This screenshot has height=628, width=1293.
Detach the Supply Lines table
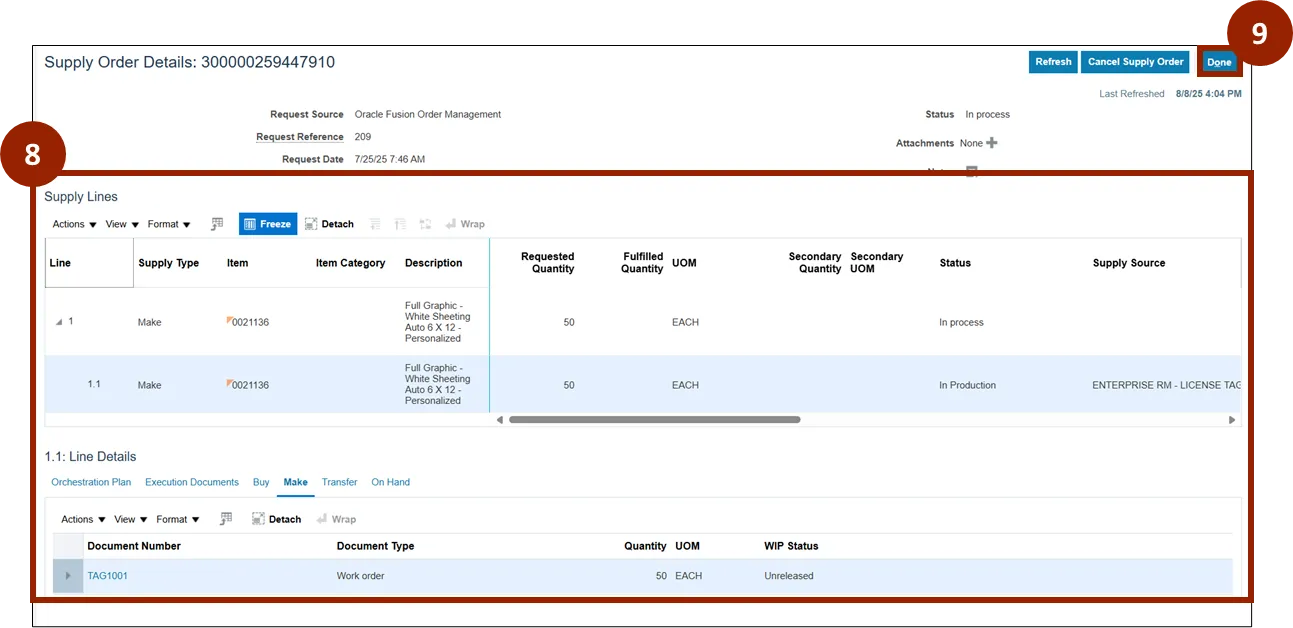329,224
